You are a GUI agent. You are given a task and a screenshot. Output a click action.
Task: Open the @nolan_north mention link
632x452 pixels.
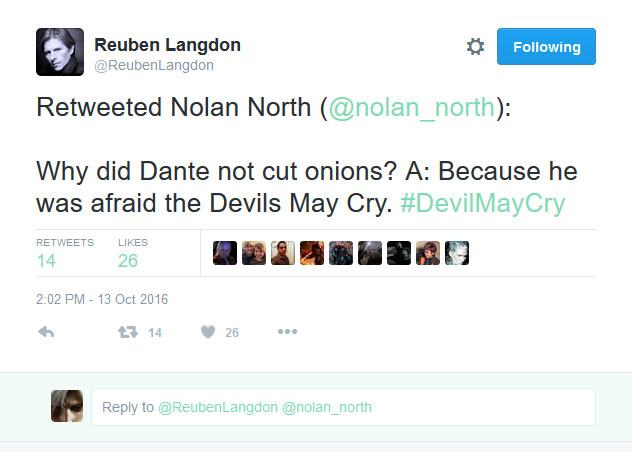(x=409, y=107)
